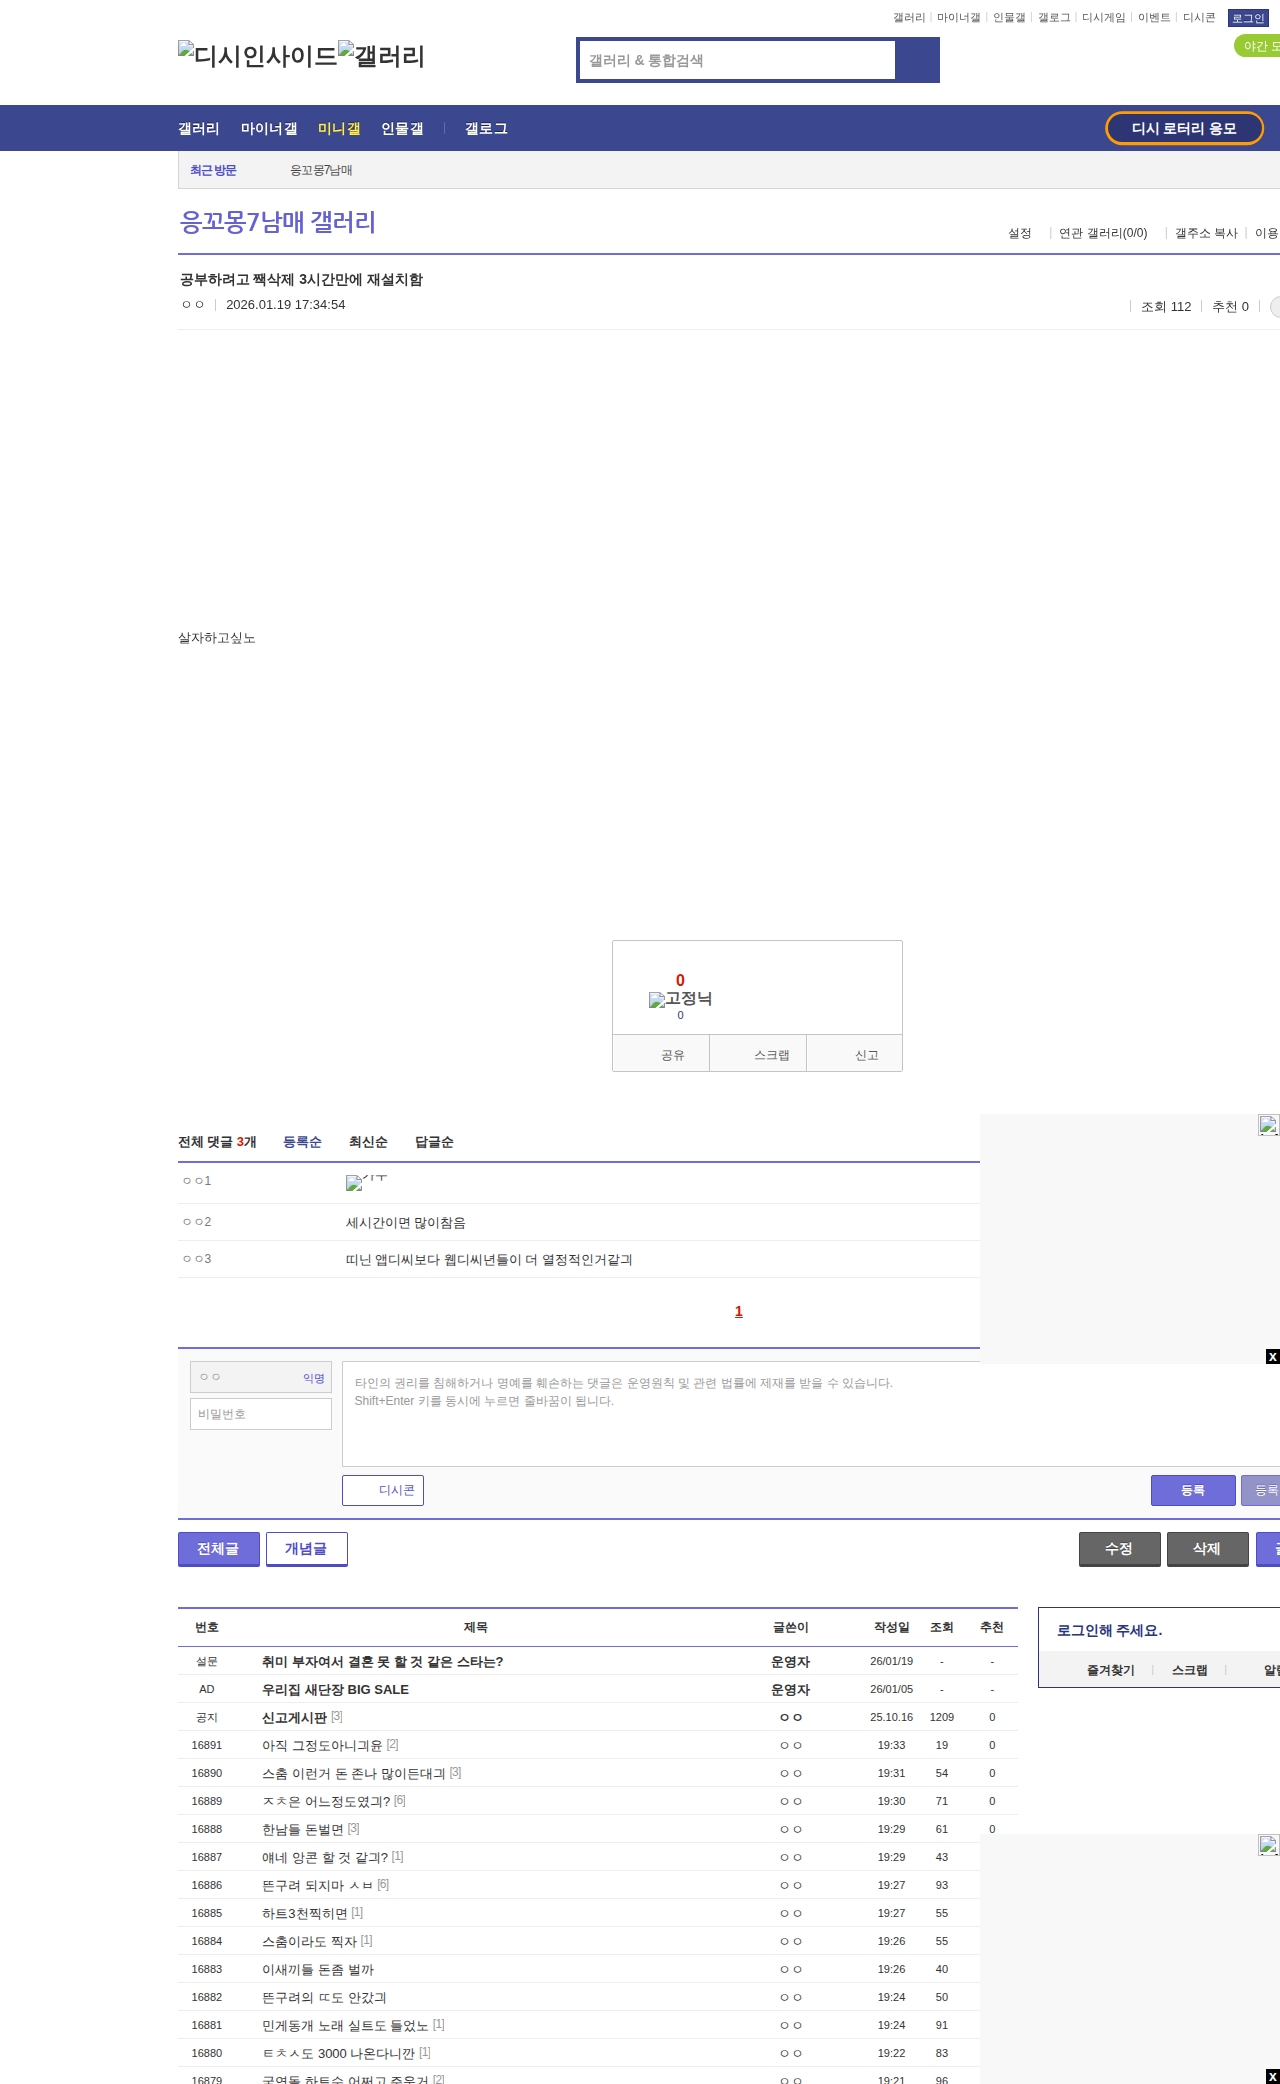The height and width of the screenshot is (2084, 1280).
Task: Click the 비밀번호 password field
Action: tap(261, 1414)
